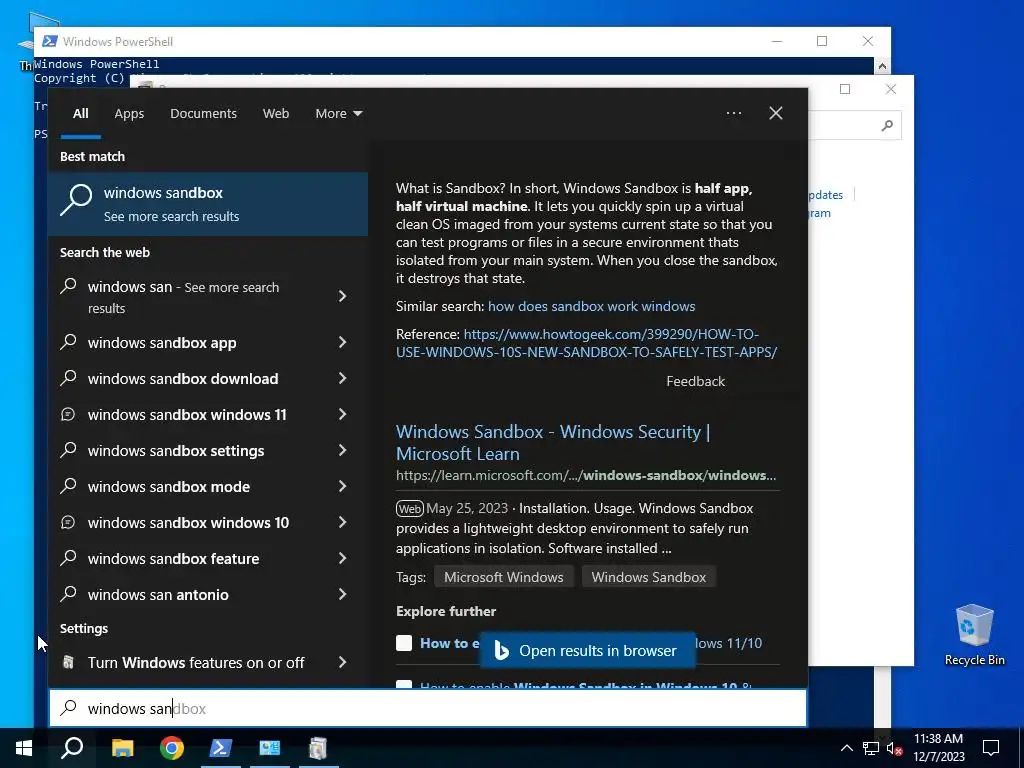Click the muted volume tray icon
This screenshot has height=768, width=1024.
895,748
